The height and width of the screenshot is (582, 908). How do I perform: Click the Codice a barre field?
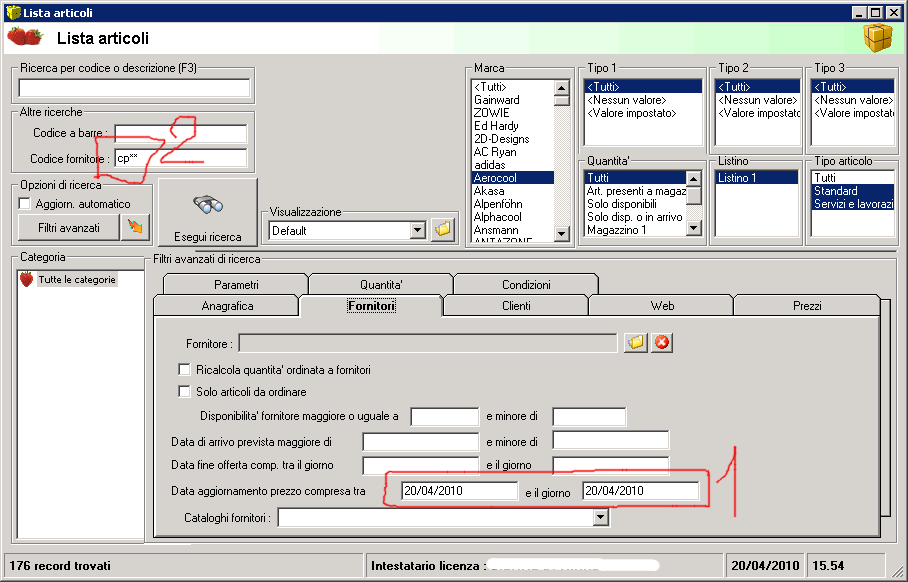click(x=181, y=133)
